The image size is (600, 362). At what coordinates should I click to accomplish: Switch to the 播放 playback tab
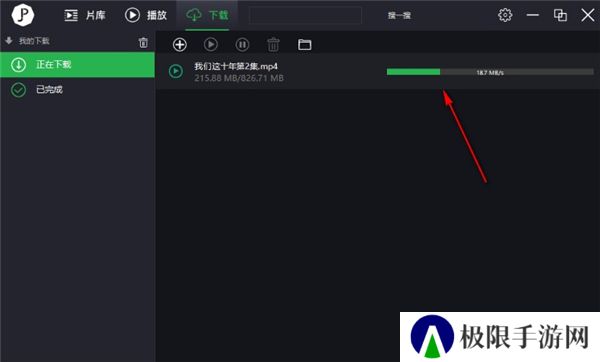[146, 15]
